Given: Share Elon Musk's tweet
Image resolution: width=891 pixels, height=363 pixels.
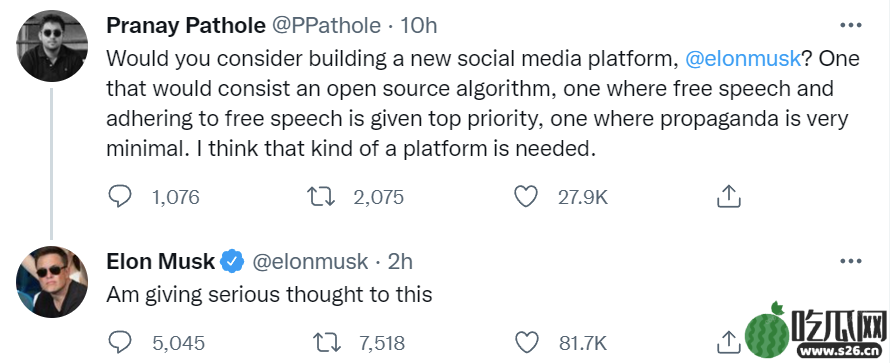Looking at the screenshot, I should pyautogui.click(x=728, y=342).
